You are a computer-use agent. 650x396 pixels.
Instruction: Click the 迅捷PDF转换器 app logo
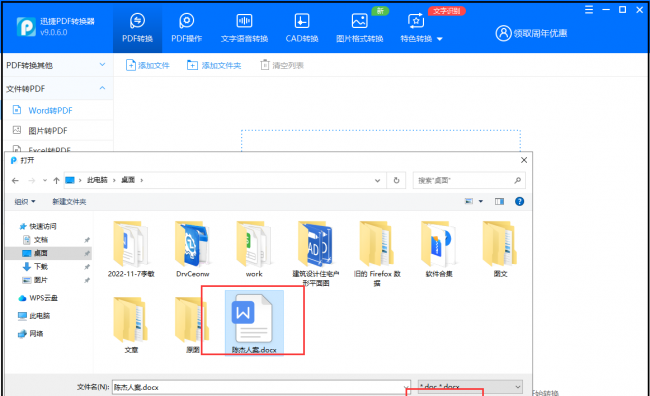coord(26,27)
